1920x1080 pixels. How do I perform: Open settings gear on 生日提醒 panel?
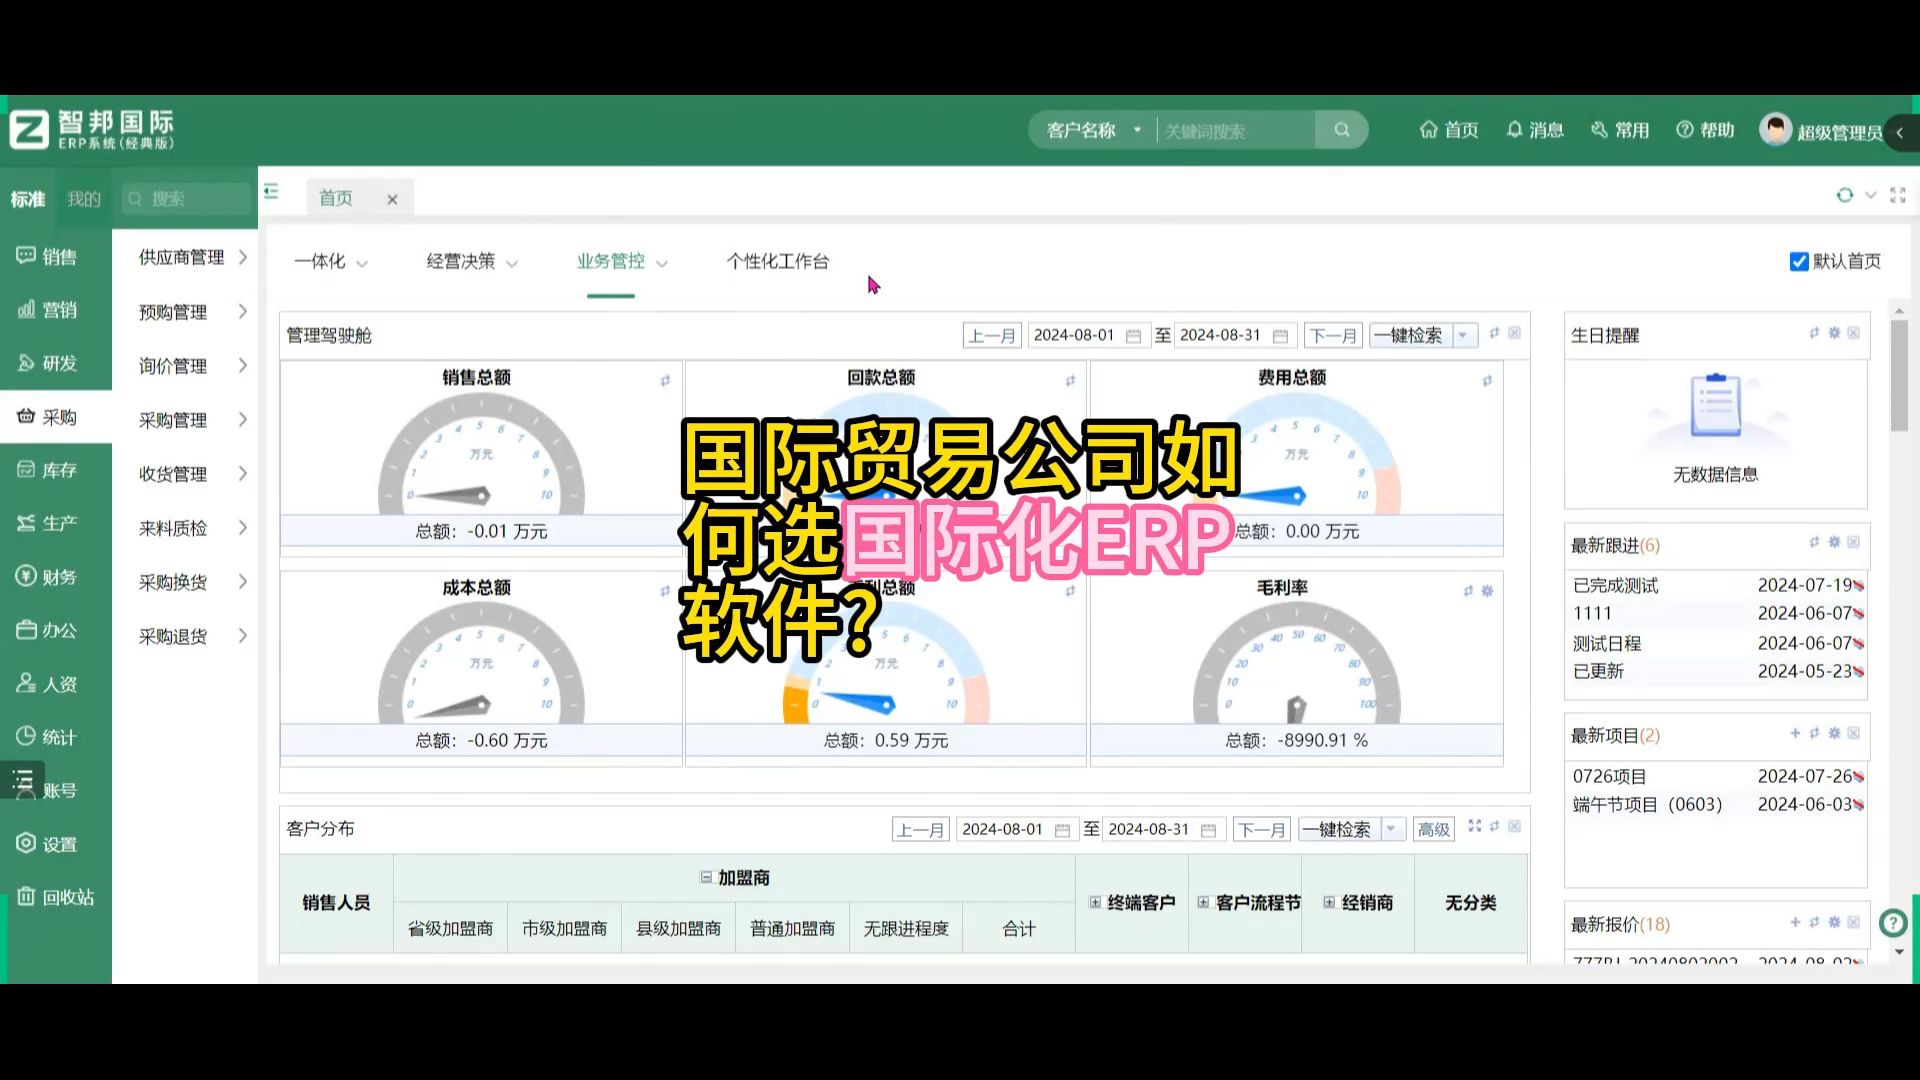tap(1834, 333)
